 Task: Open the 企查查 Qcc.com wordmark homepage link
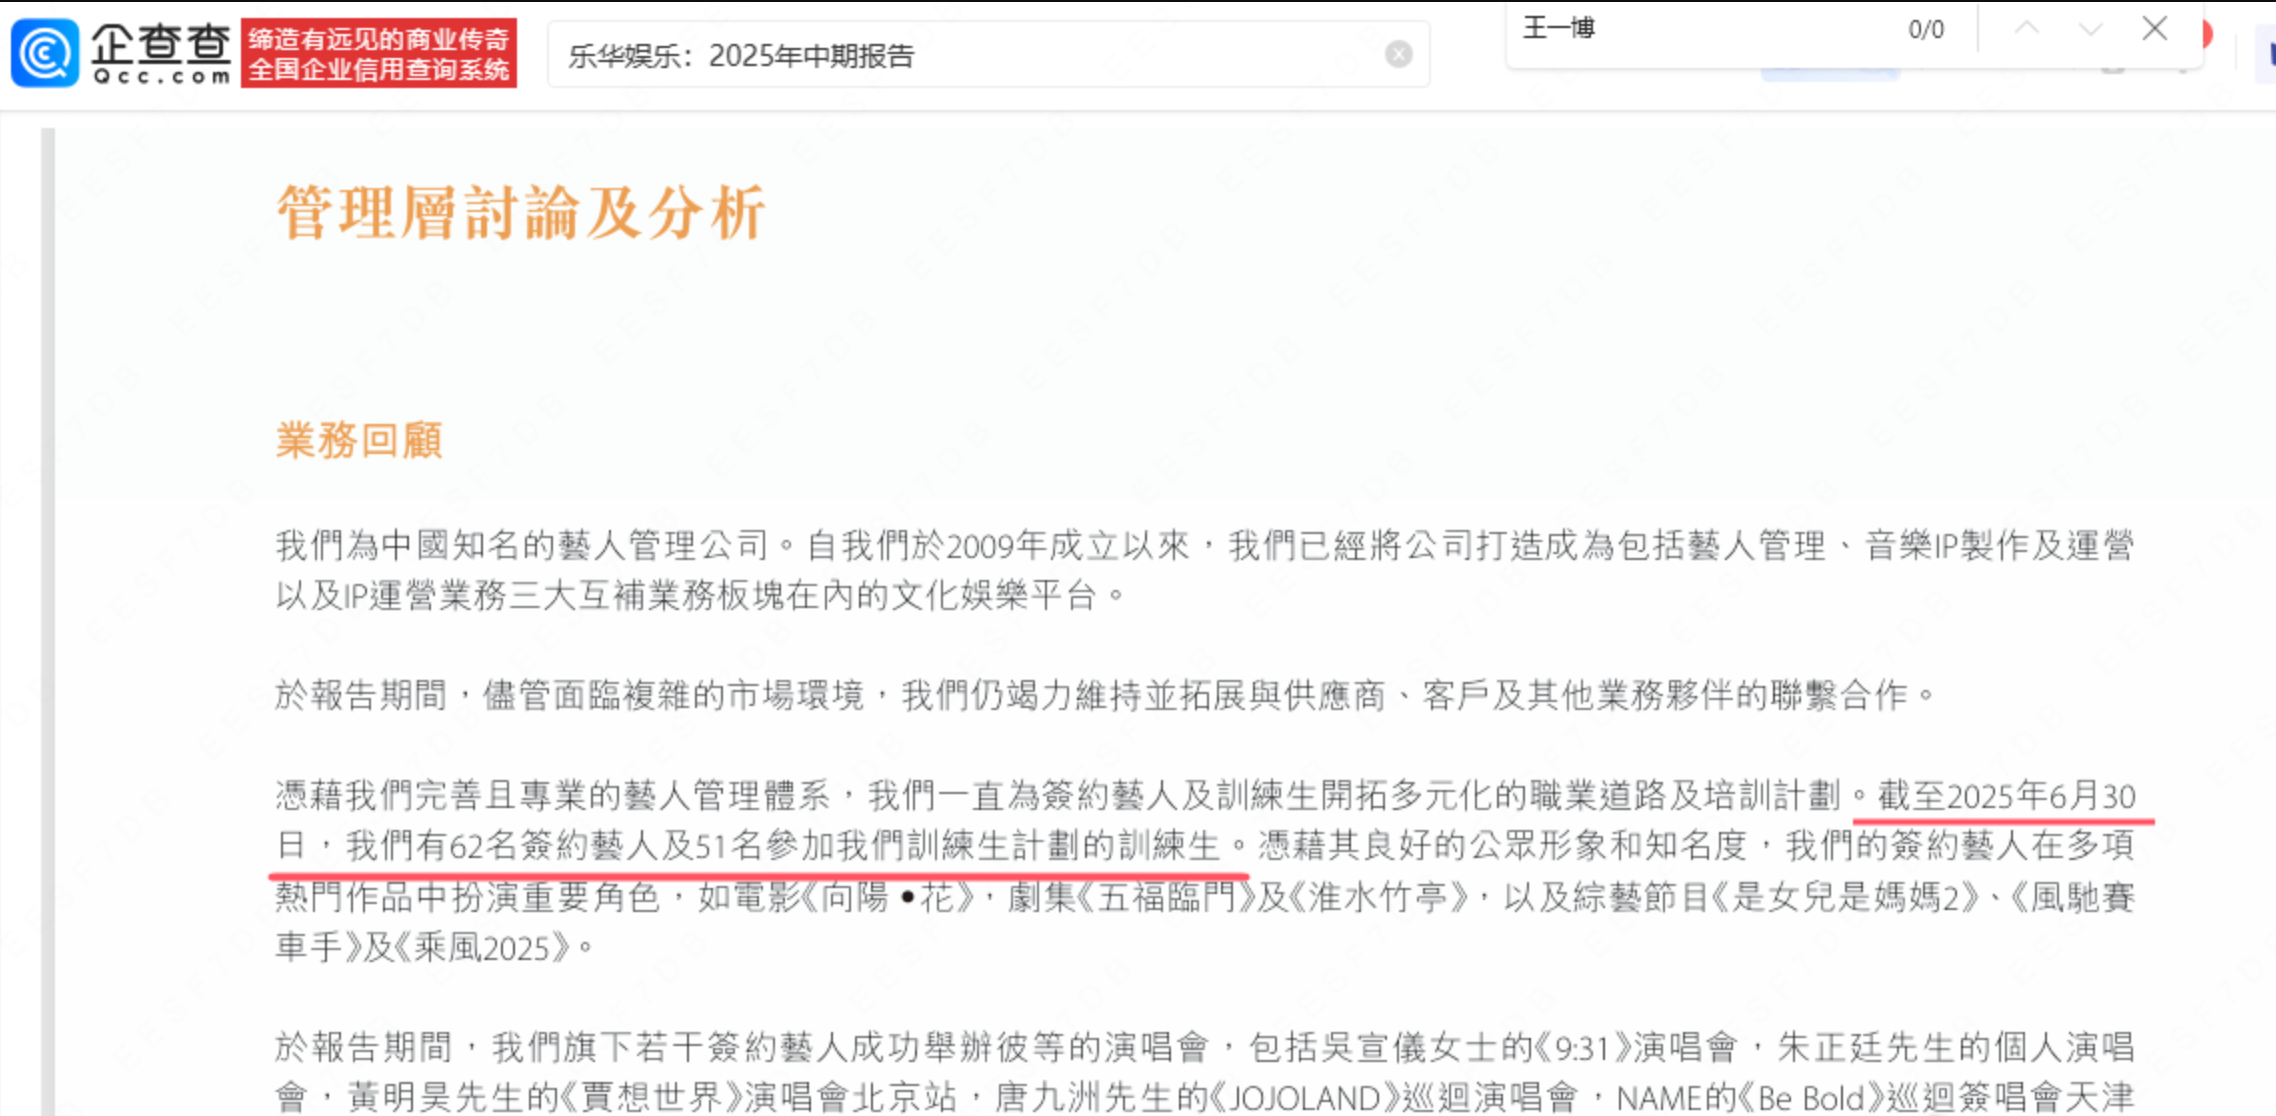coord(161,54)
